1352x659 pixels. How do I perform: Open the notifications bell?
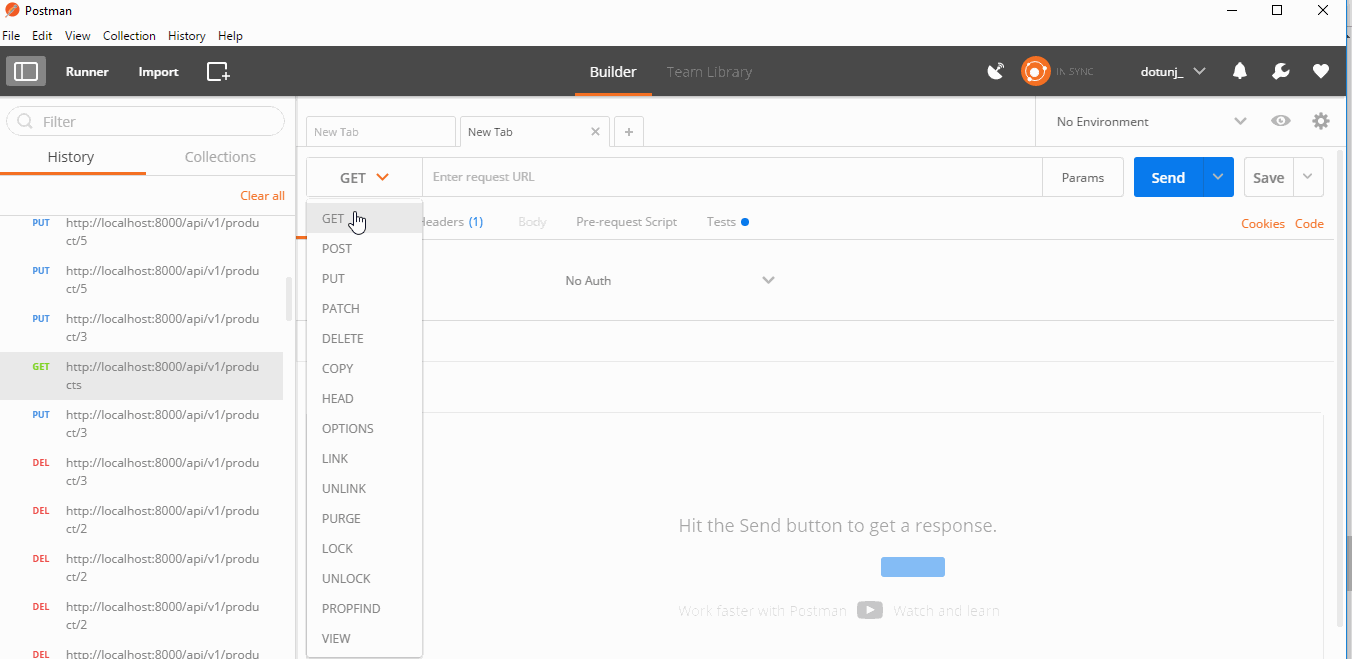pos(1240,71)
